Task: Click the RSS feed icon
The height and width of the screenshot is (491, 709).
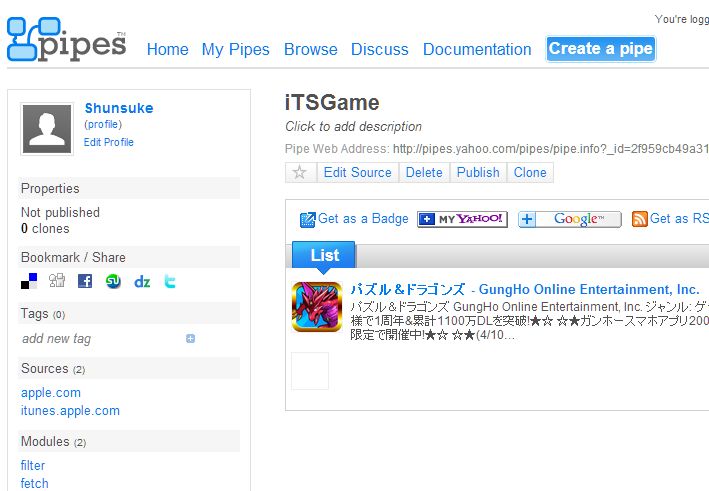Action: pyautogui.click(x=639, y=219)
